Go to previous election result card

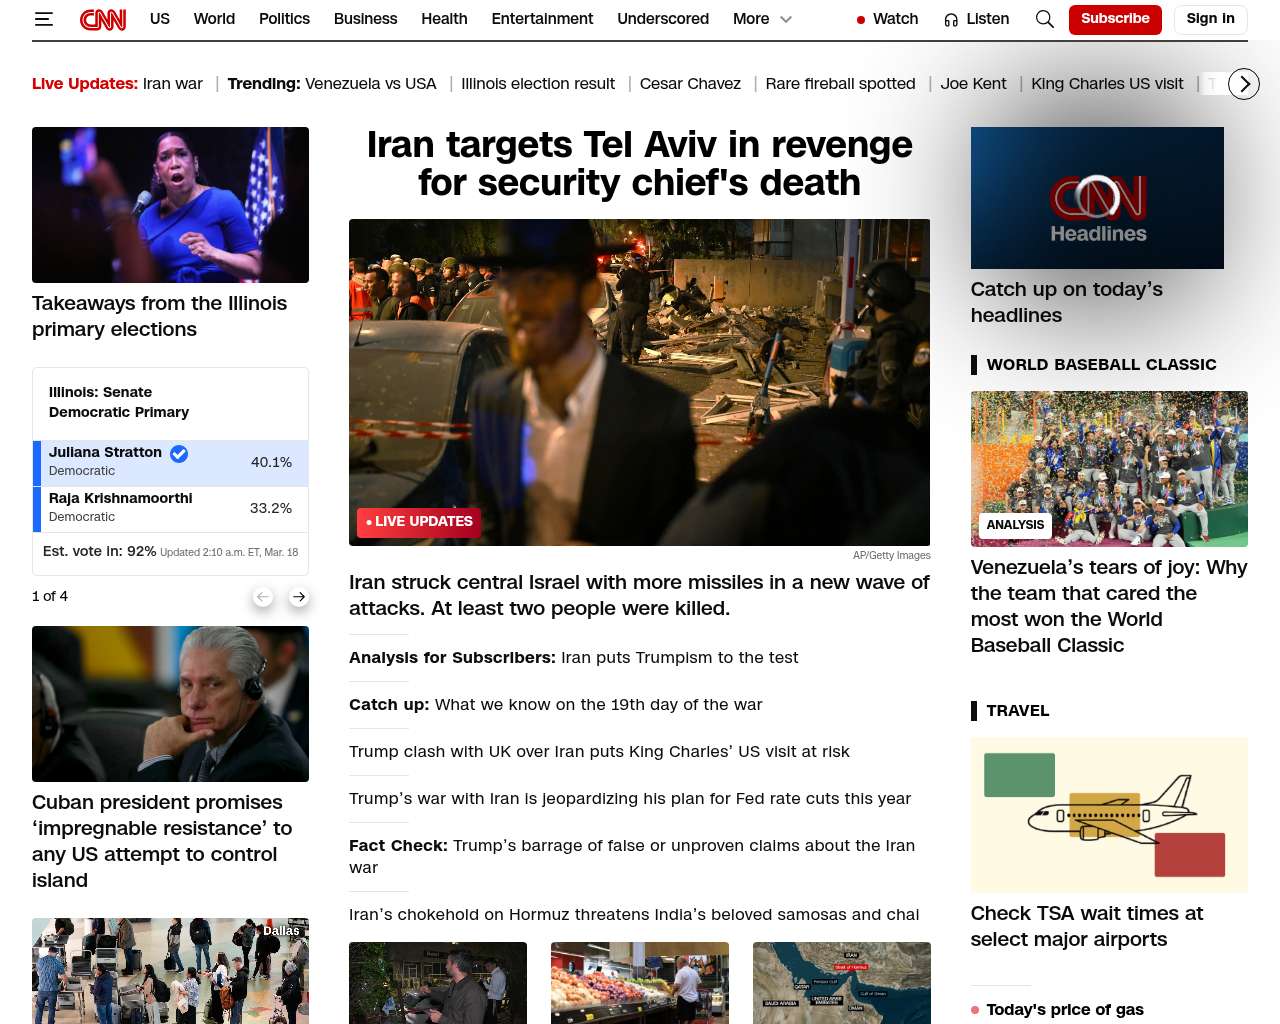click(263, 597)
